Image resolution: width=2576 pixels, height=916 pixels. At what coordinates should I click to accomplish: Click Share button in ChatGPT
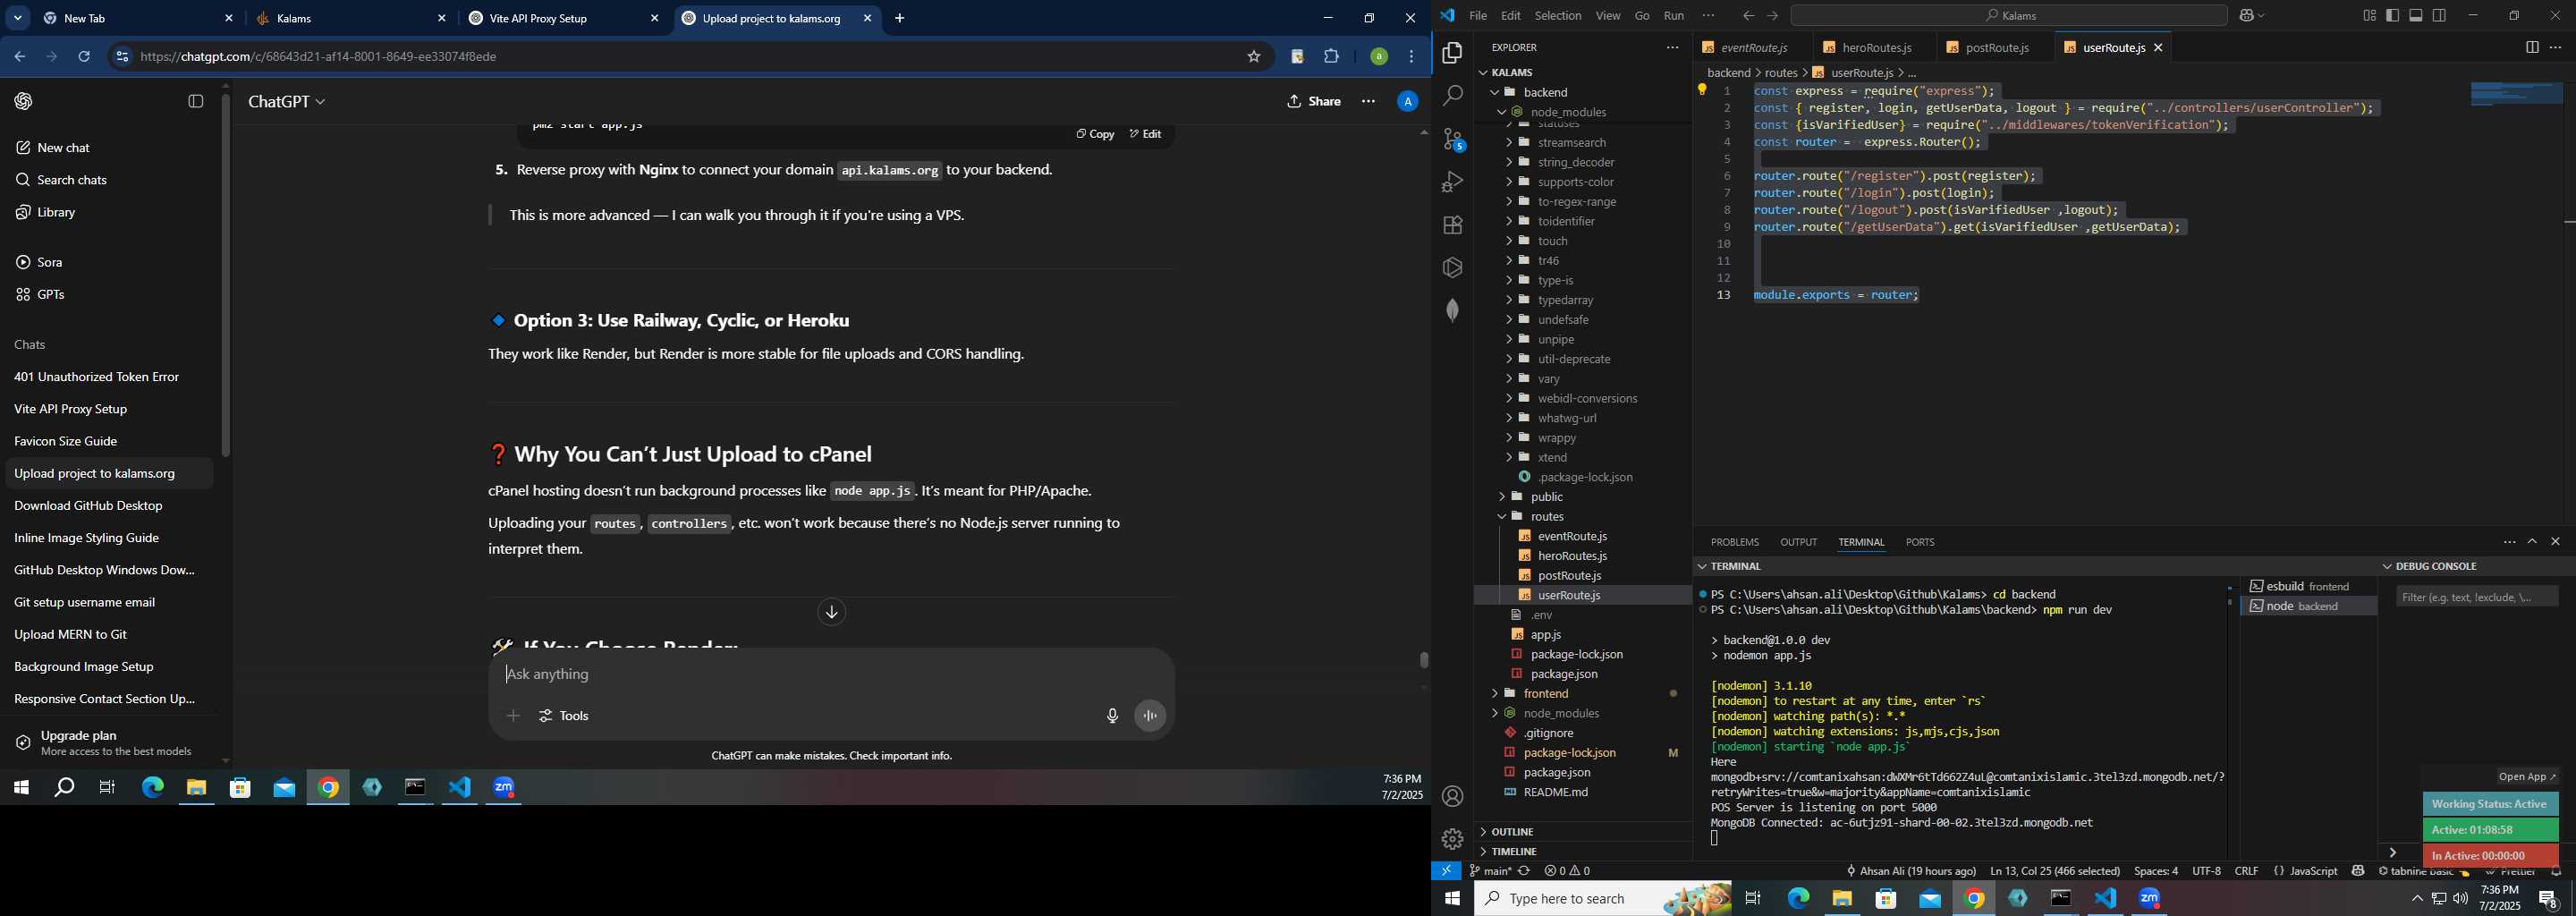point(1314,102)
